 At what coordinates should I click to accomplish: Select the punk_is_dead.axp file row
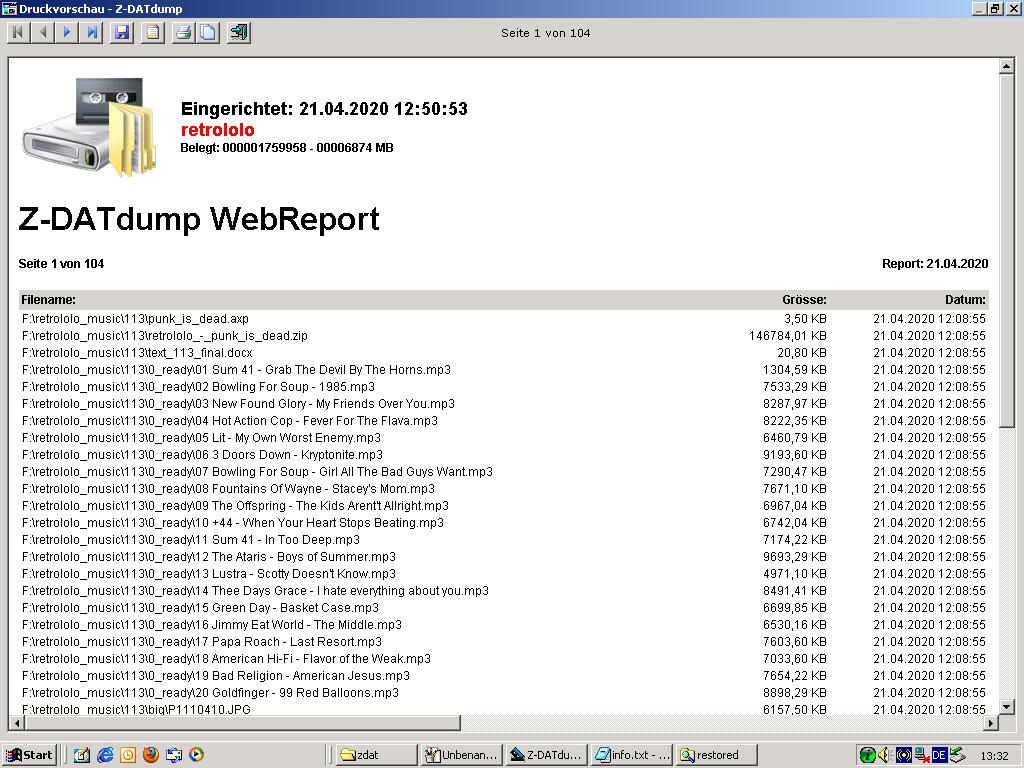coord(504,319)
